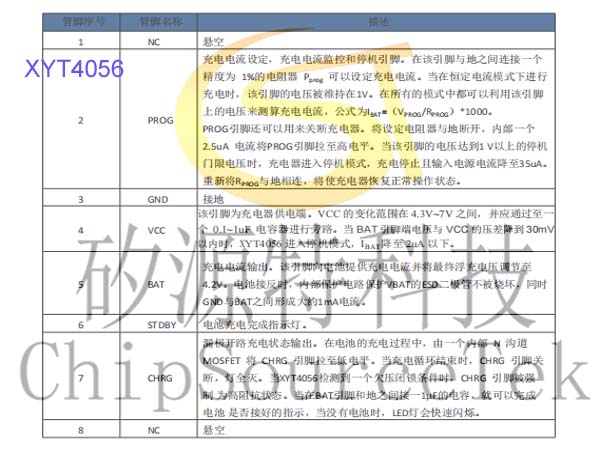The image size is (600, 450).
Task: Click 悬空 description in row 8
Action: [213, 430]
